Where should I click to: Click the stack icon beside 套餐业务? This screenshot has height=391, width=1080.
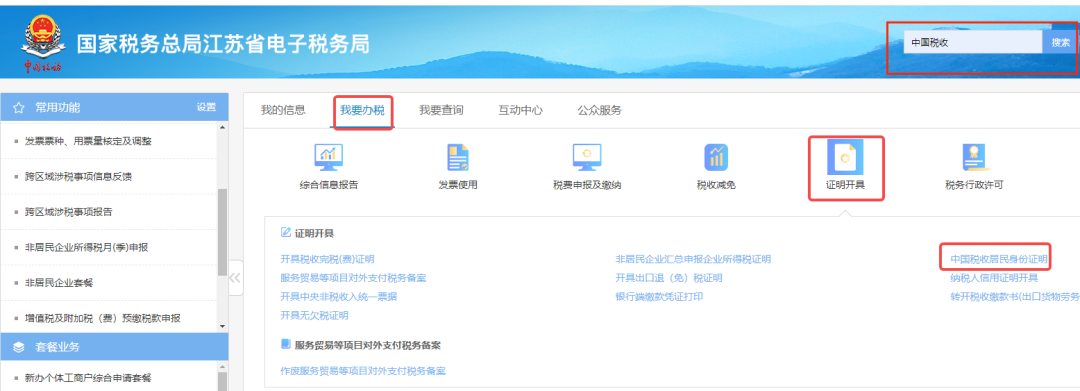(19, 347)
